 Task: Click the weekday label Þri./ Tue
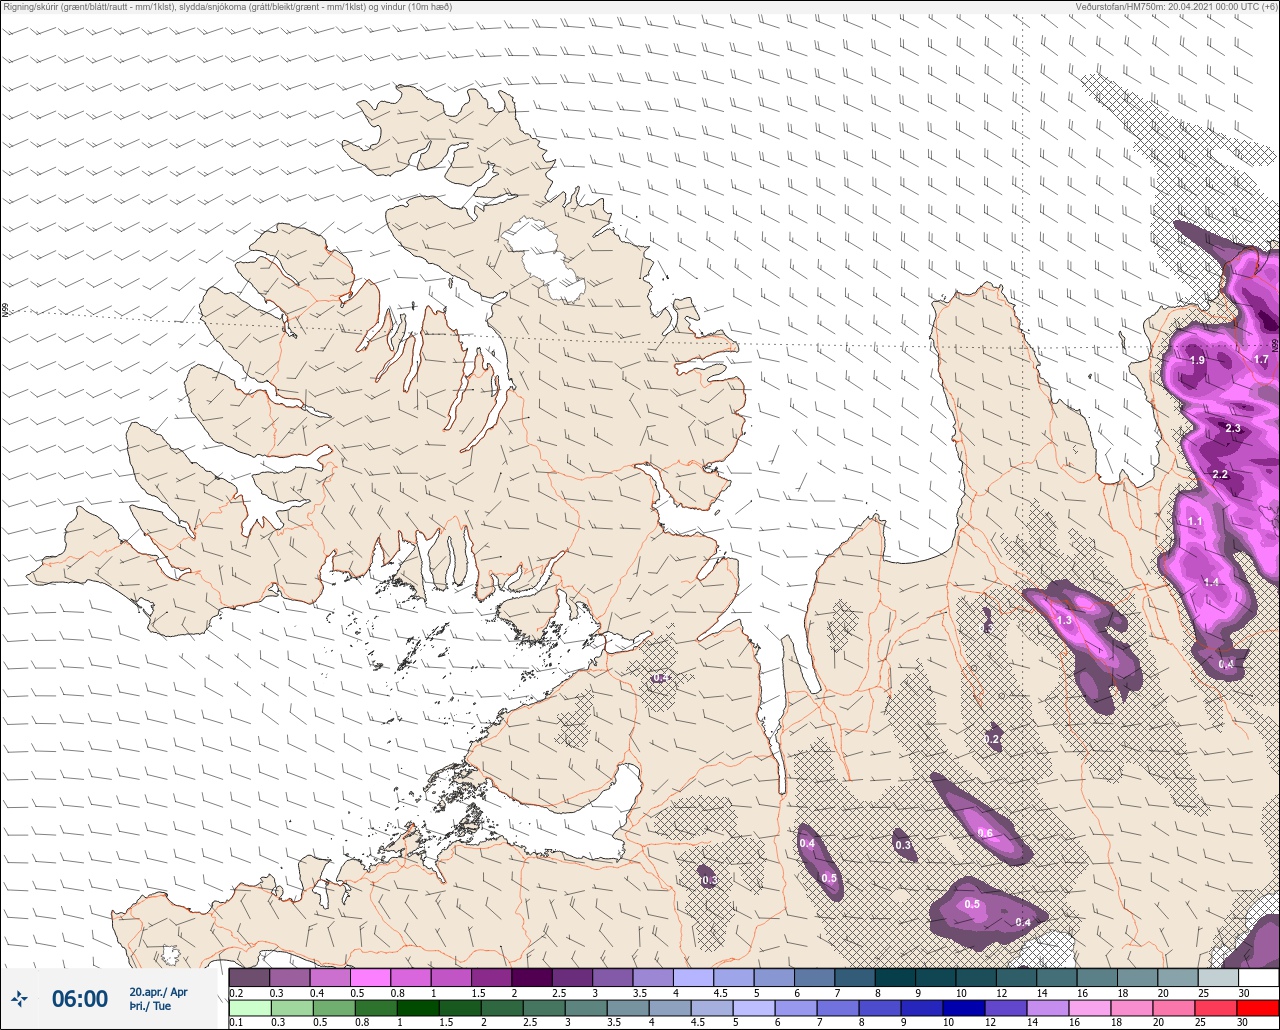pyautogui.click(x=150, y=1006)
